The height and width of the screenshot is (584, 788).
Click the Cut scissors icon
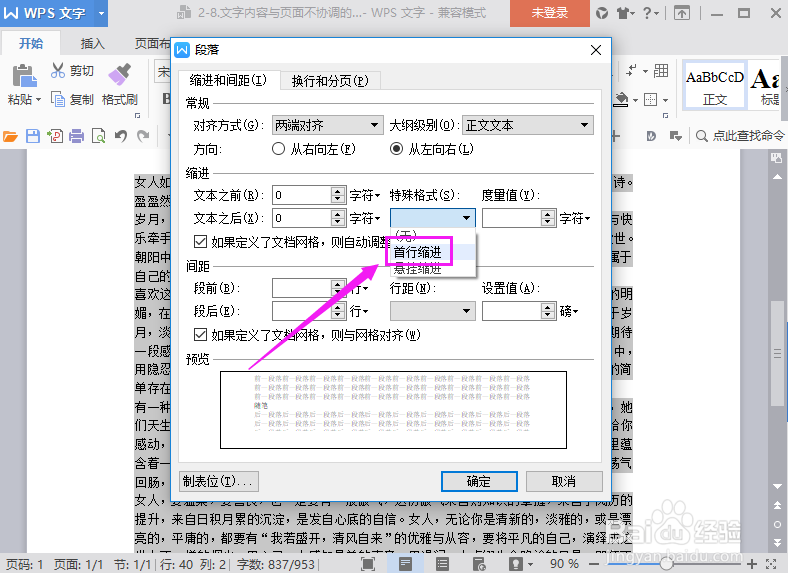pyautogui.click(x=58, y=70)
